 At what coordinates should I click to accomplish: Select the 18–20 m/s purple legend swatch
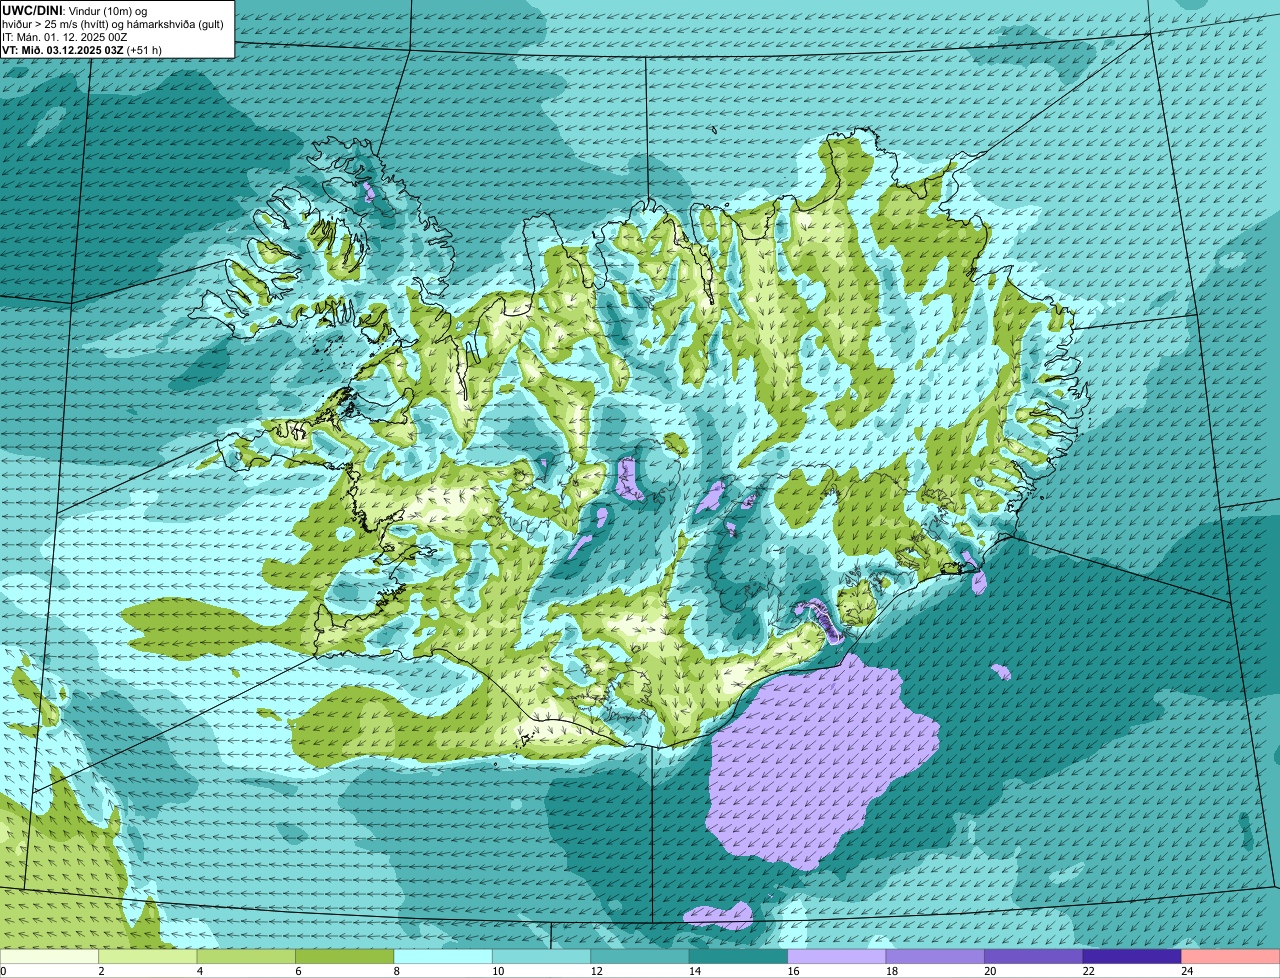click(x=936, y=957)
